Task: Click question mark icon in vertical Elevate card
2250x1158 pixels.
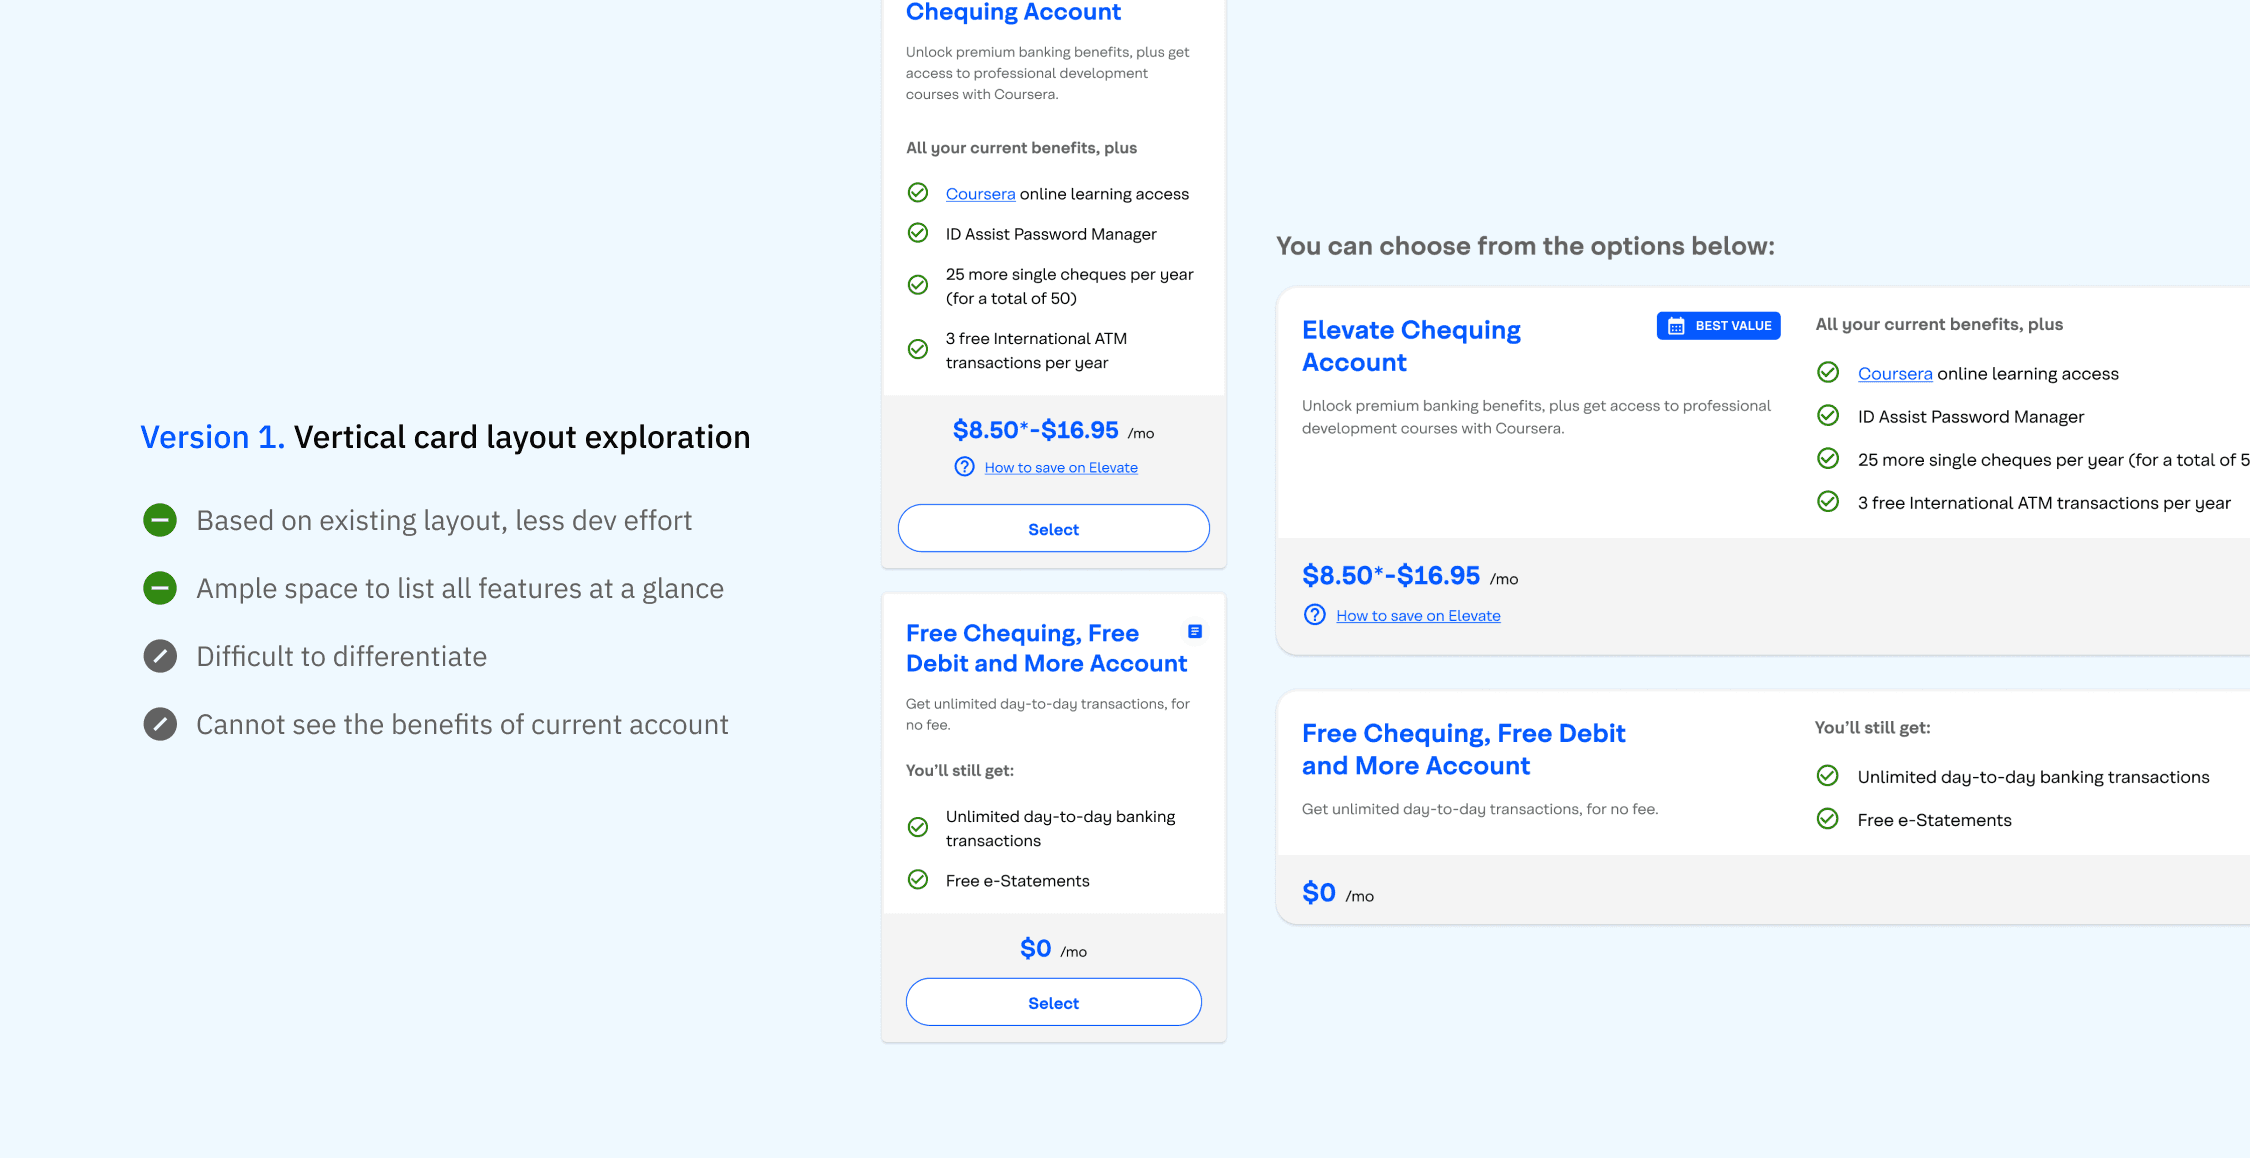Action: (x=964, y=467)
